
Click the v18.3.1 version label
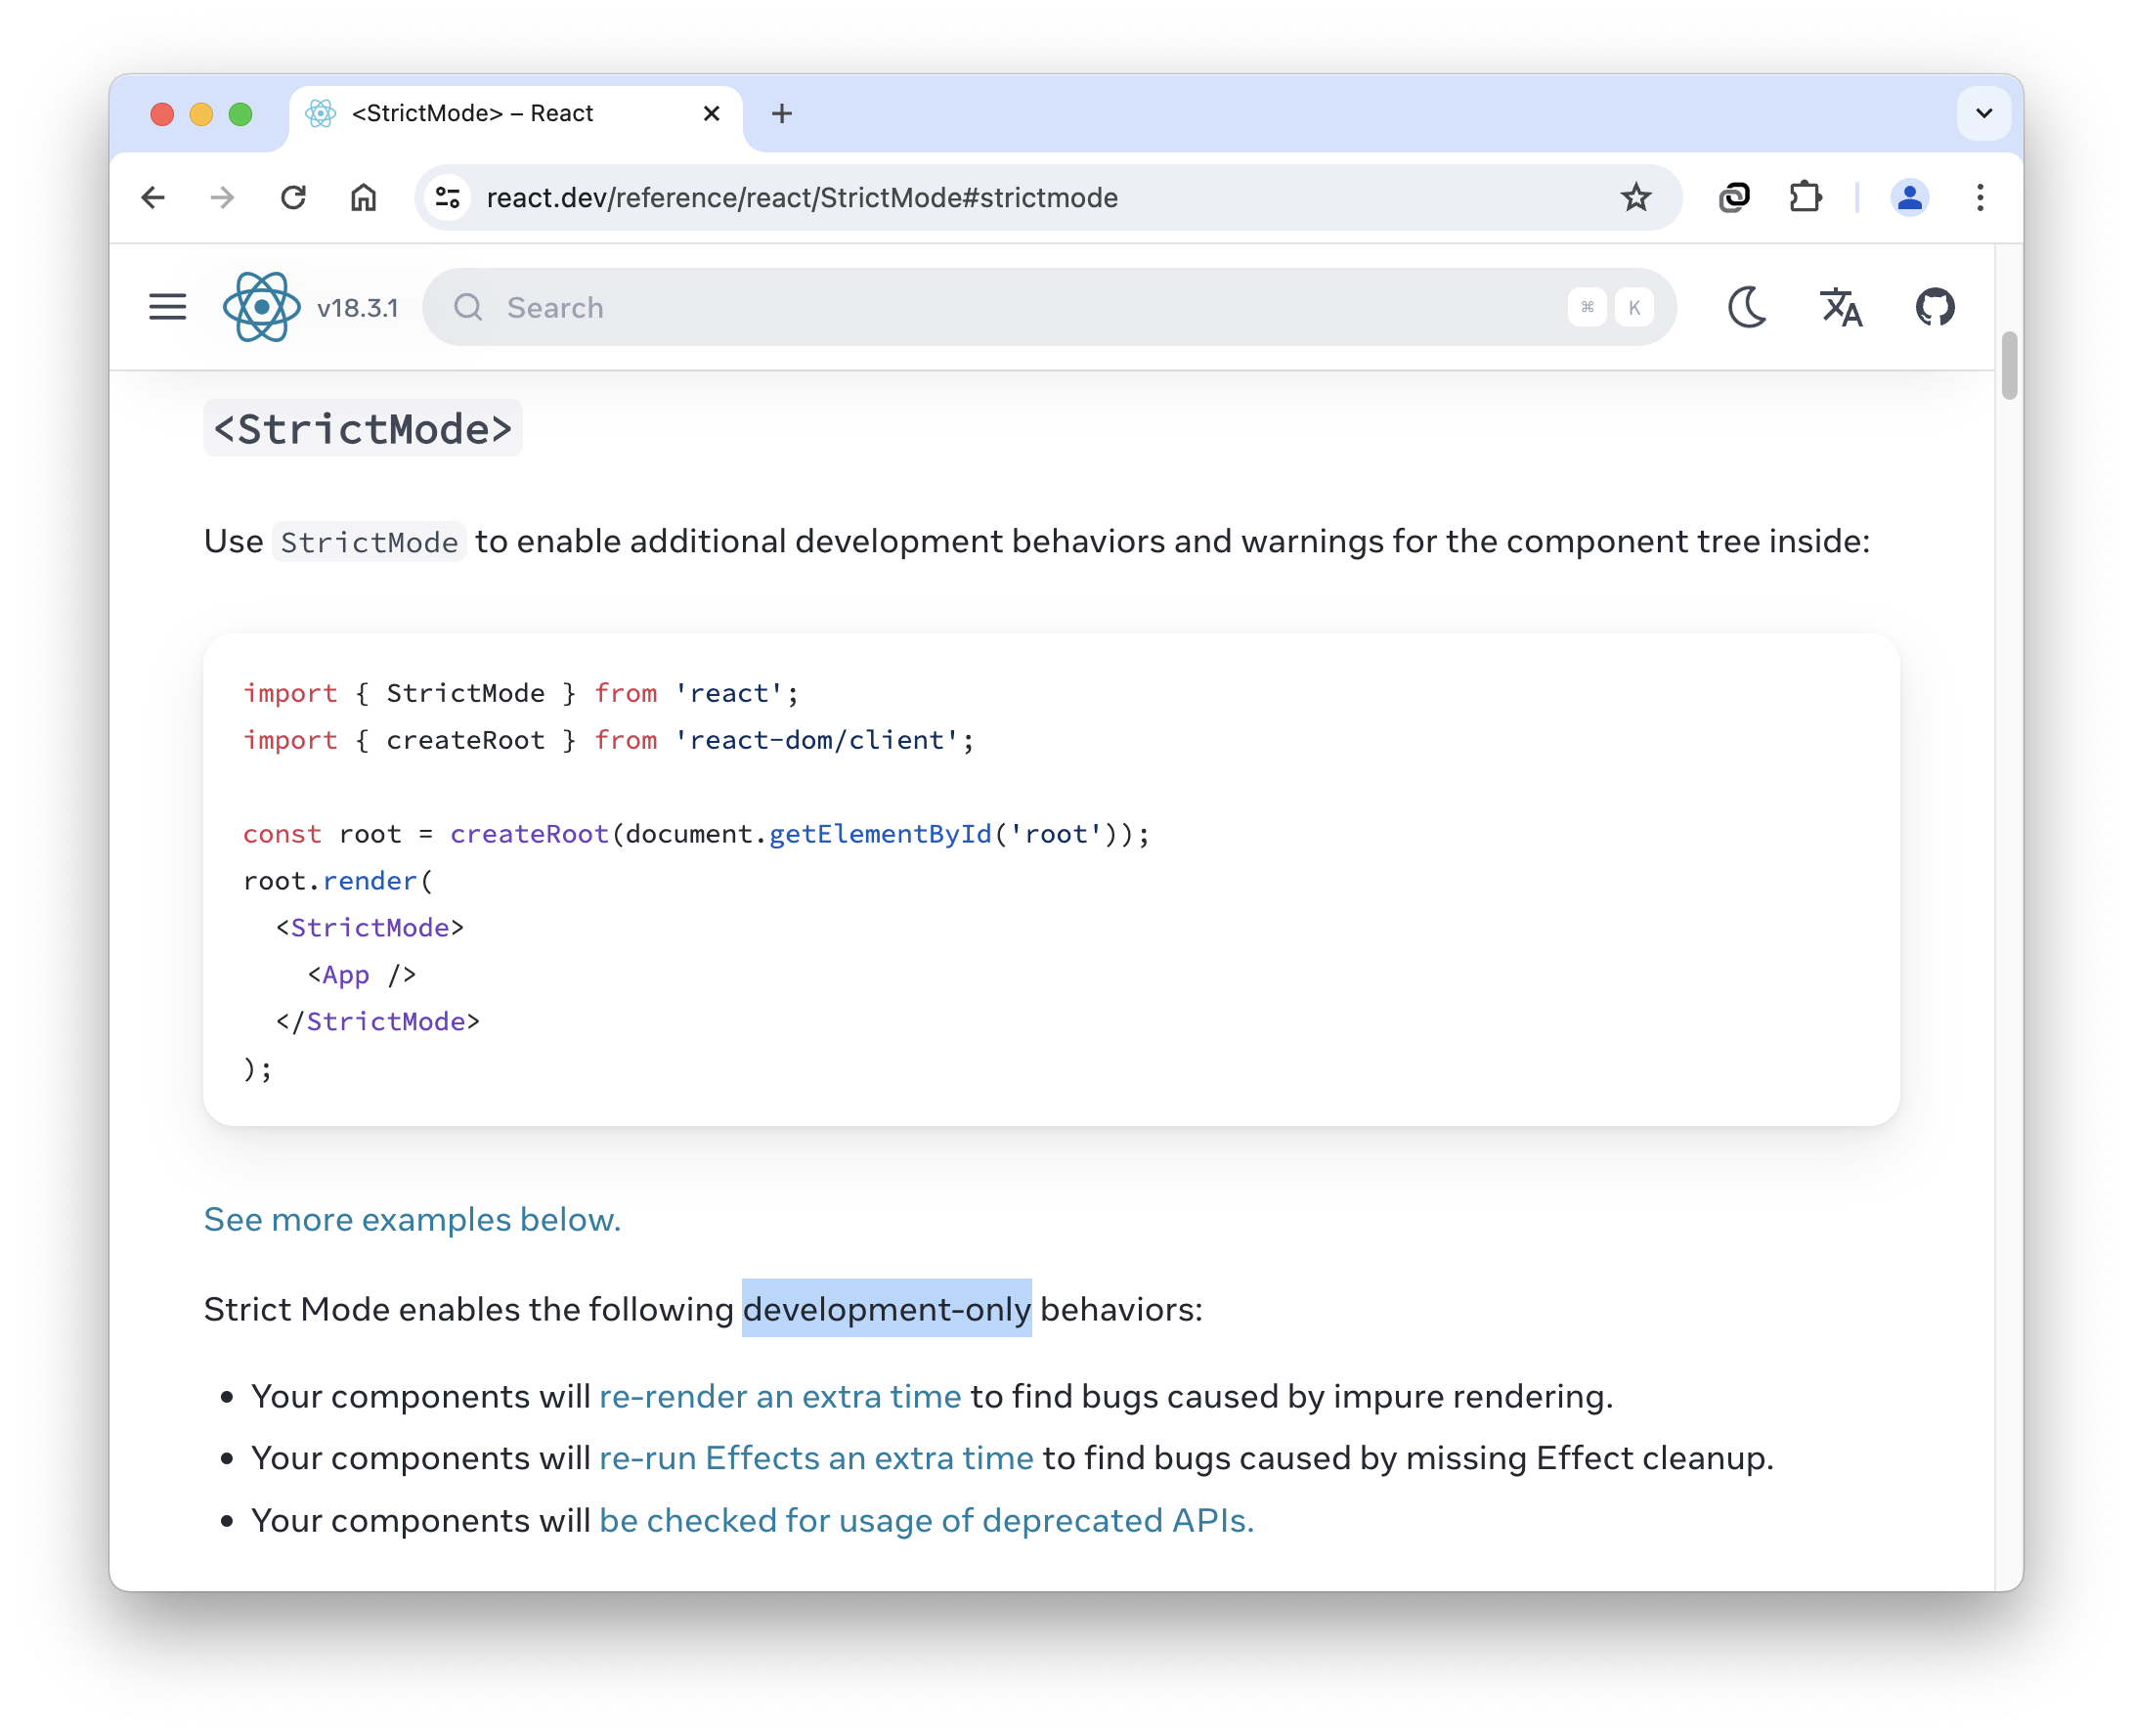[x=357, y=308]
